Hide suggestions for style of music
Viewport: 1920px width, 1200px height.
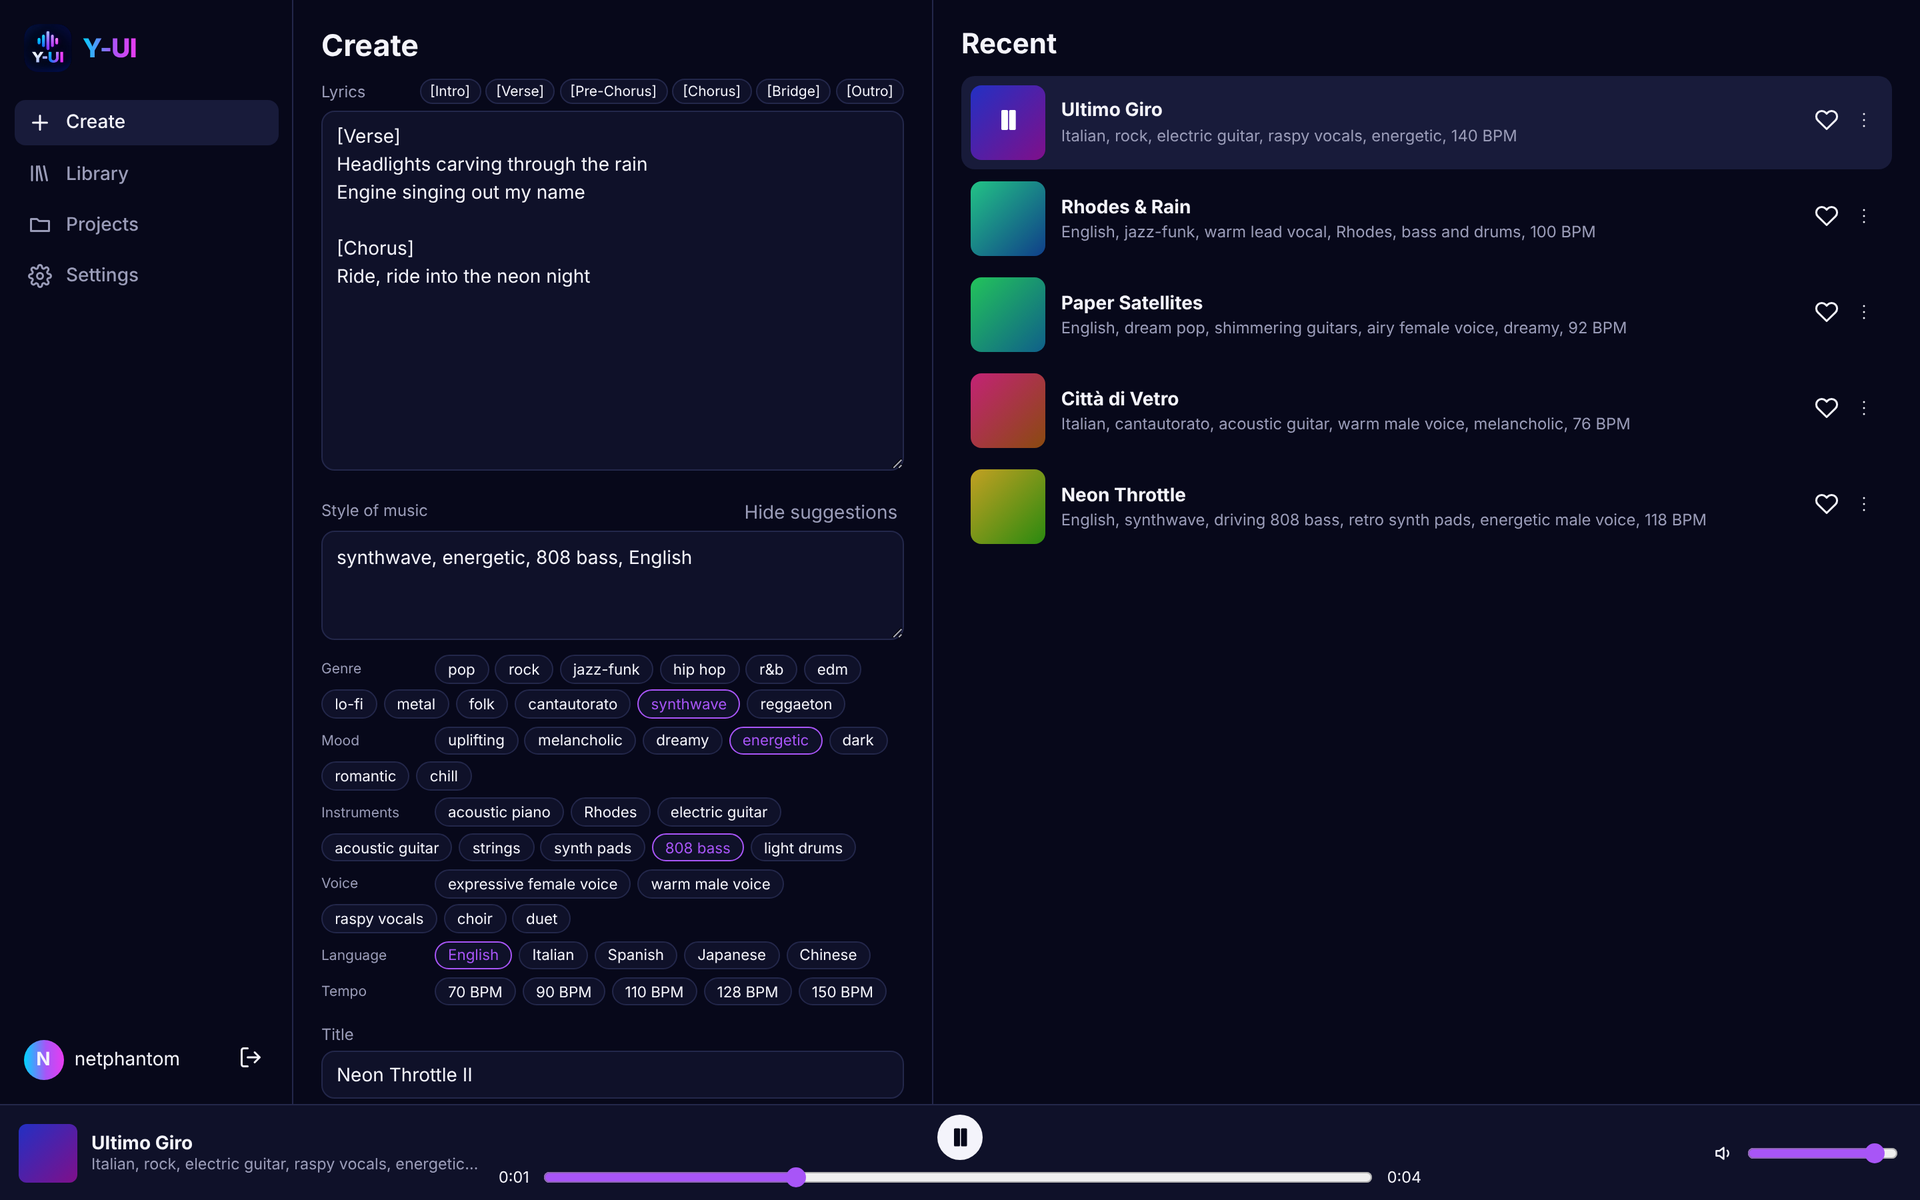[x=820, y=512]
